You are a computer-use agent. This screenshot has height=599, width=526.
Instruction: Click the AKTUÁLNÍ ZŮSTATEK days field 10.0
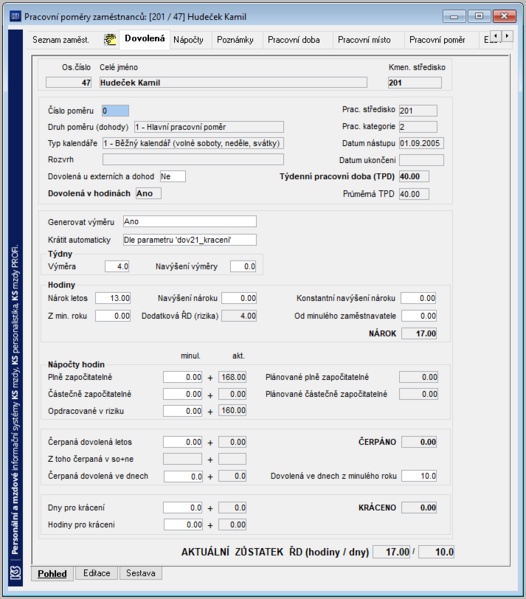tap(436, 552)
